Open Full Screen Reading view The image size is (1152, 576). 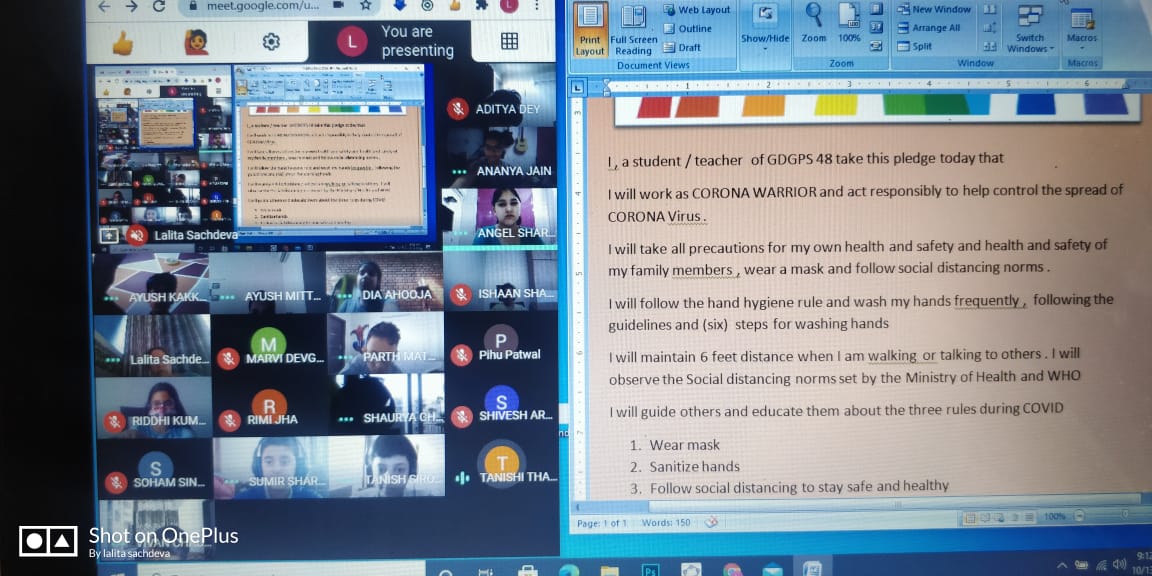pos(632,30)
